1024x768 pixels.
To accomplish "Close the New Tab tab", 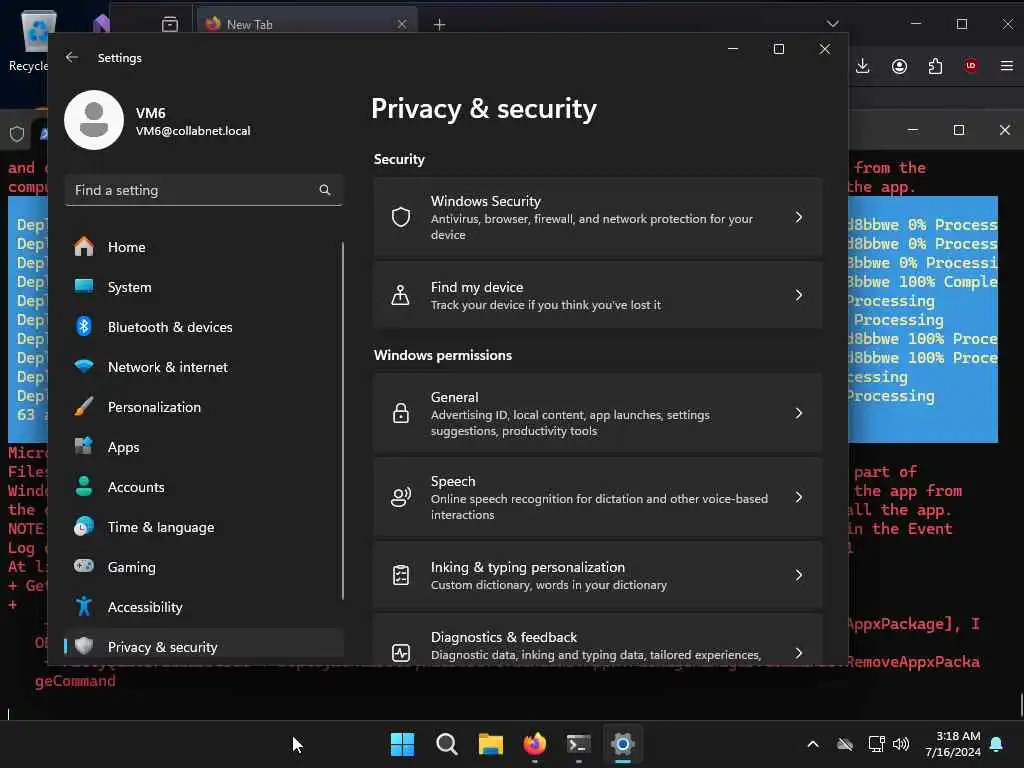I will (x=402, y=24).
